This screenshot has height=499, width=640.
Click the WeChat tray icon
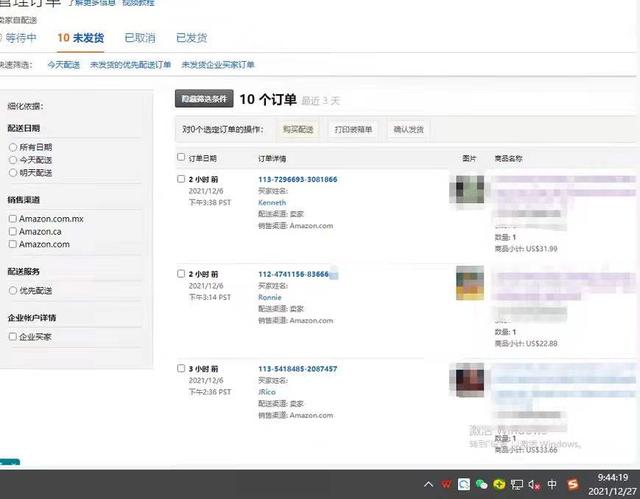click(482, 484)
